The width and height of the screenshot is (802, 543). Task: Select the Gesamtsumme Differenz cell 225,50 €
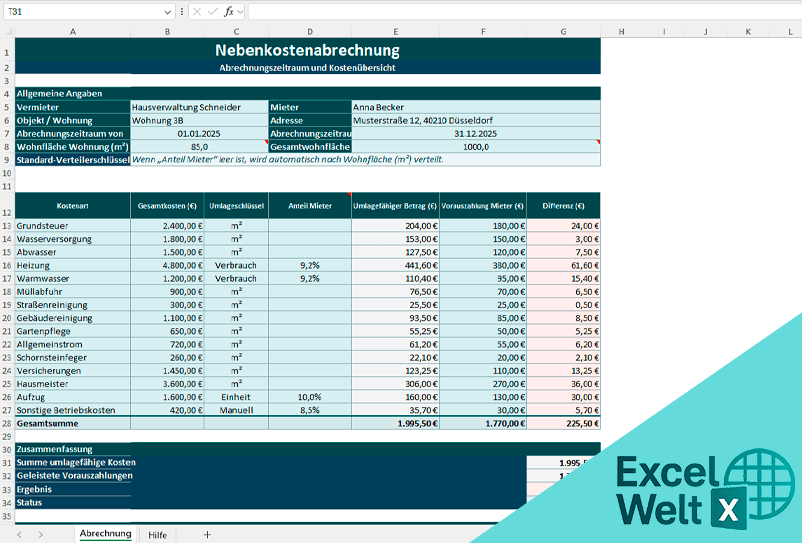pyautogui.click(x=563, y=423)
